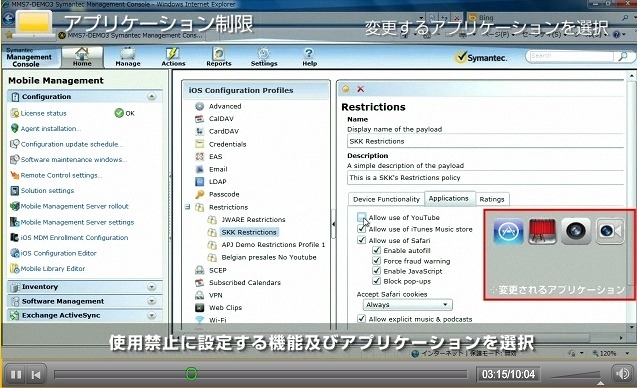The width and height of the screenshot is (637, 388).
Task: Open Agent installation link
Action: coord(51,129)
